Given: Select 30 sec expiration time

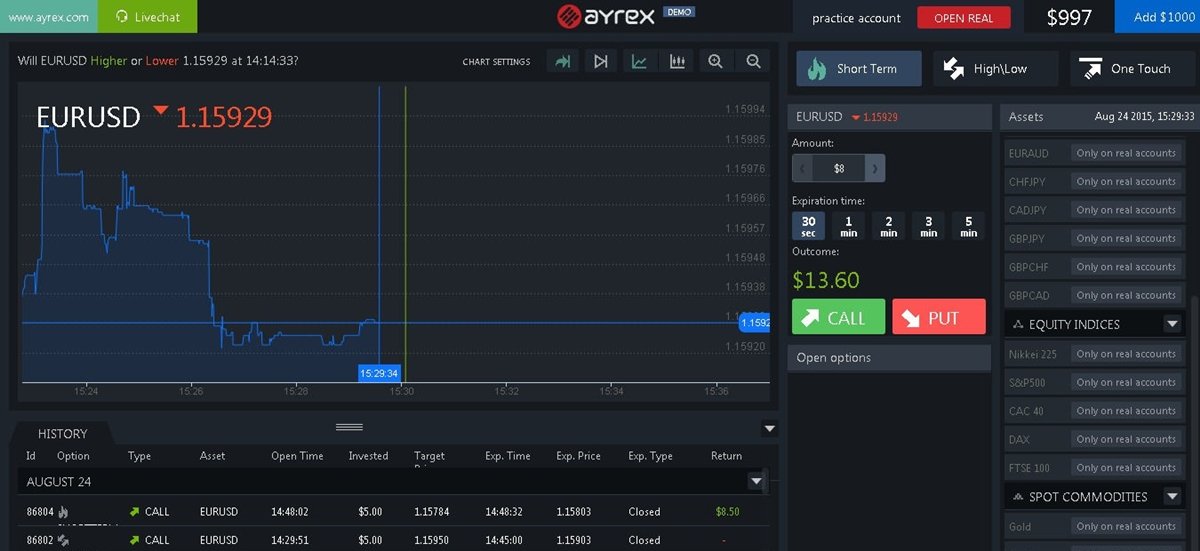Looking at the screenshot, I should tap(808, 226).
